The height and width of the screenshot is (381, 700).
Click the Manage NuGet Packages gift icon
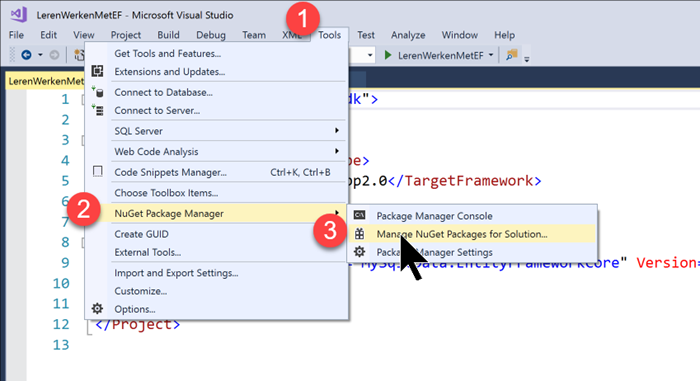tap(359, 234)
